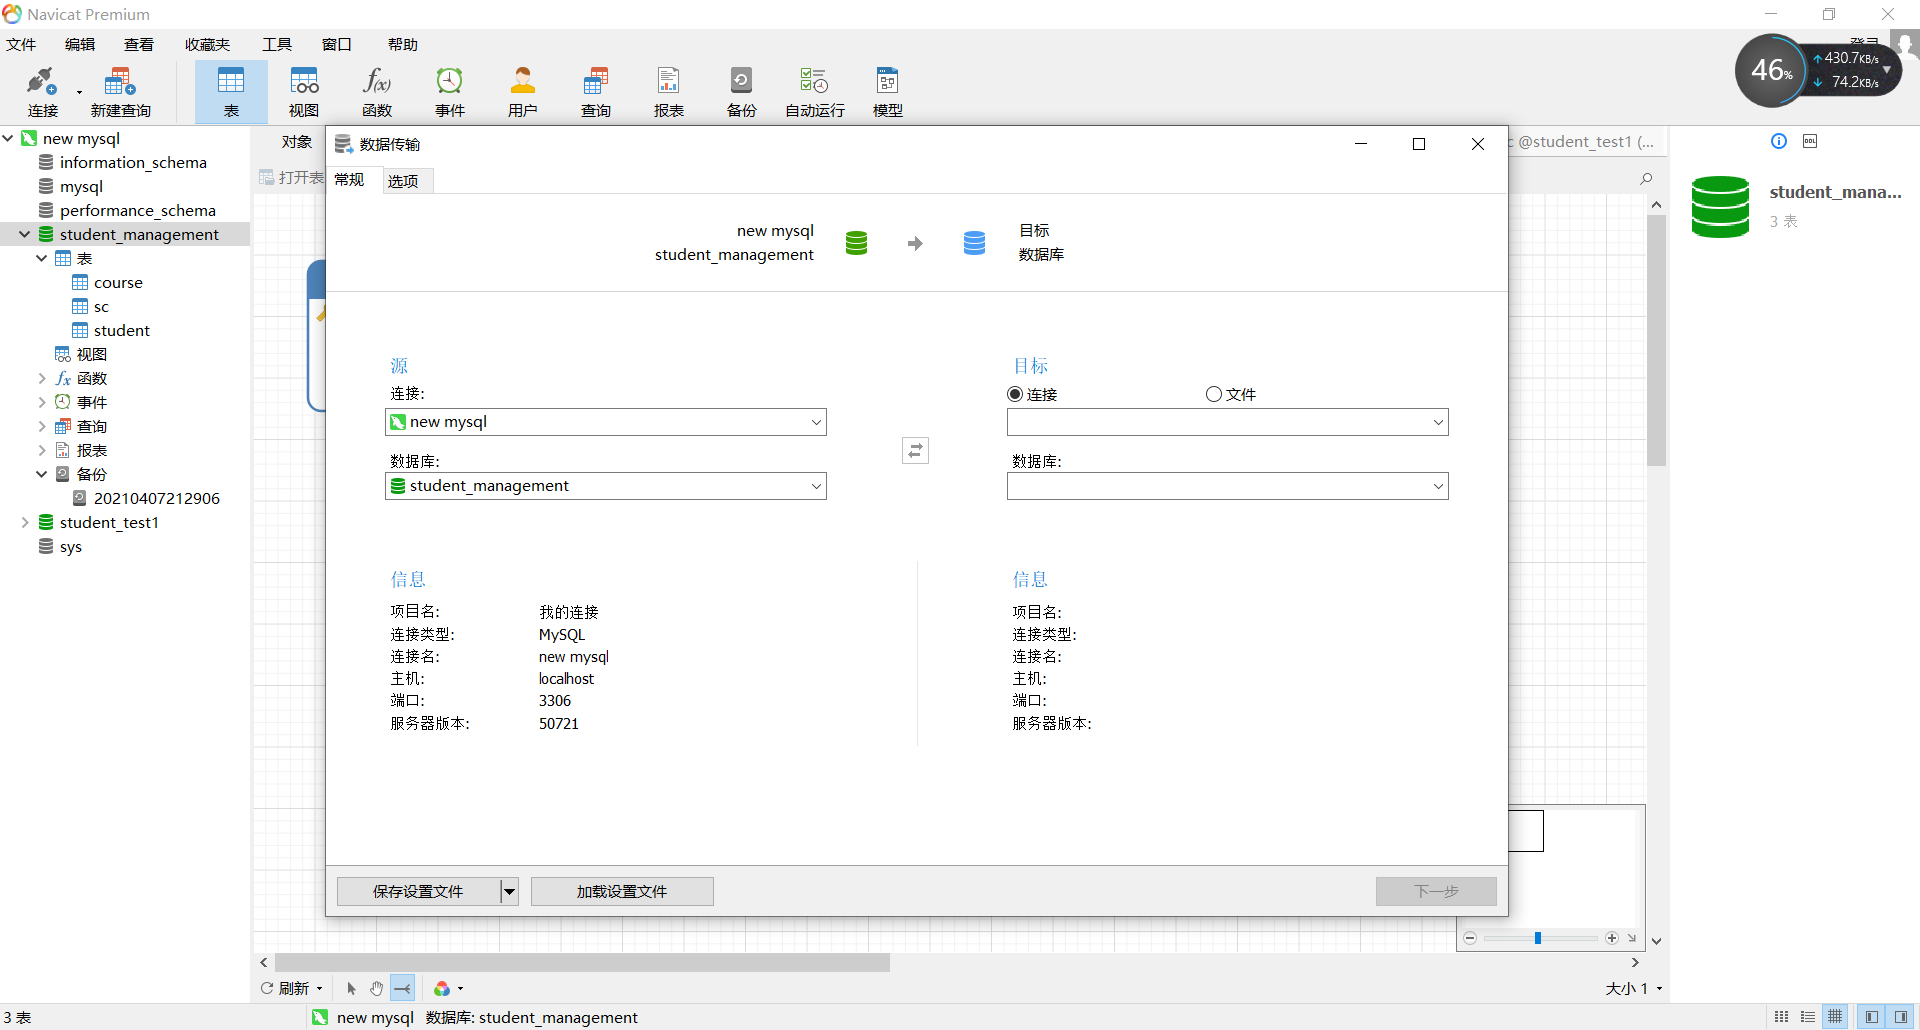Open the User (用户) toolbar icon
Image resolution: width=1920 pixels, height=1030 pixels.
[x=523, y=91]
